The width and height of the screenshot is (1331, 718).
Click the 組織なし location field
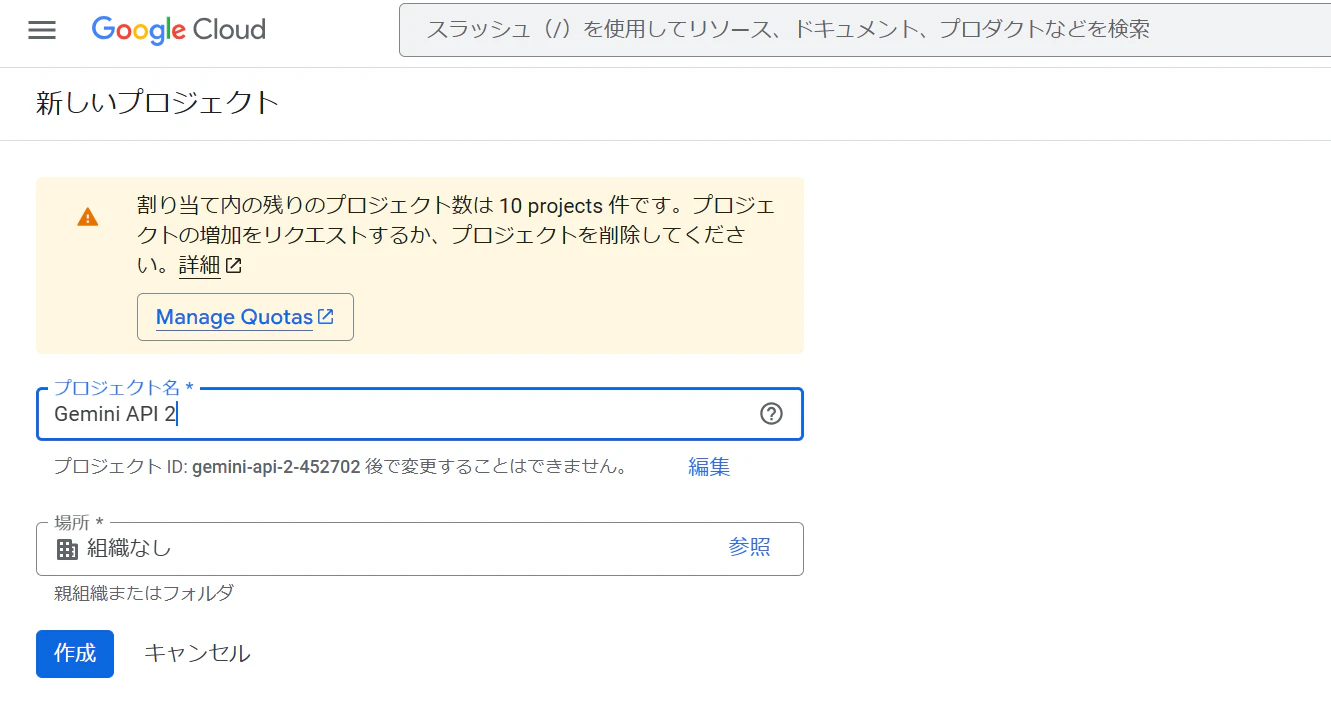click(419, 548)
